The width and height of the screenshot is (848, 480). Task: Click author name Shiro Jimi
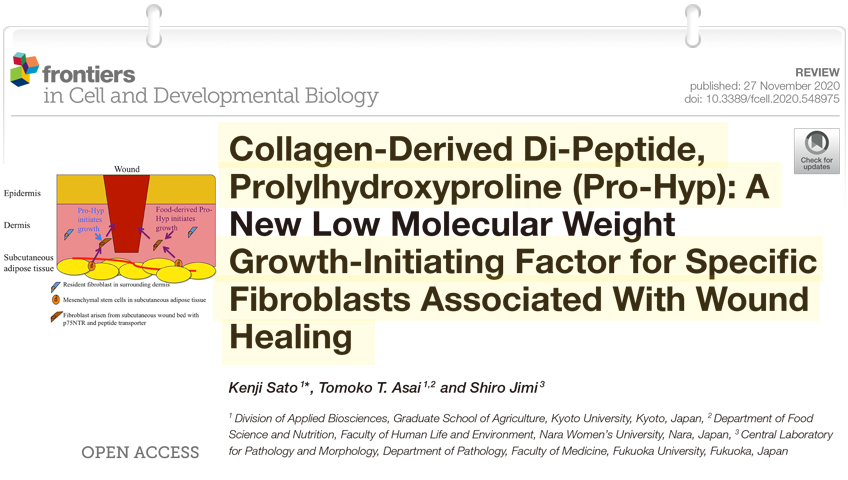[x=504, y=387]
